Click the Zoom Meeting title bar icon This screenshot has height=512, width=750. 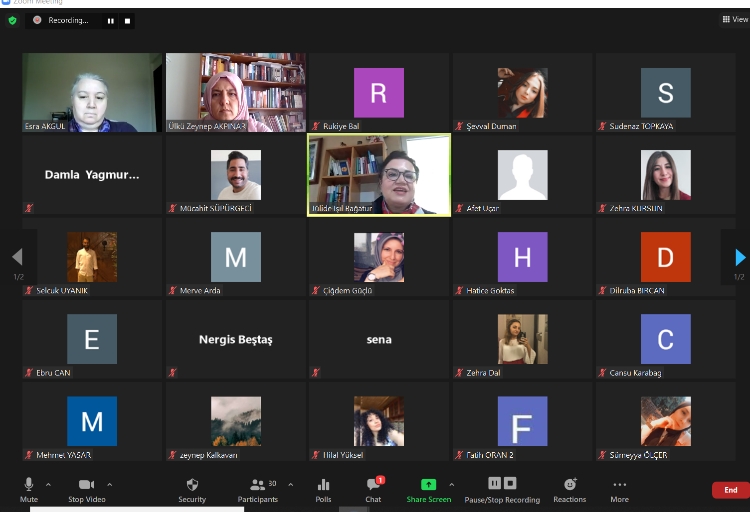click(6, 2)
